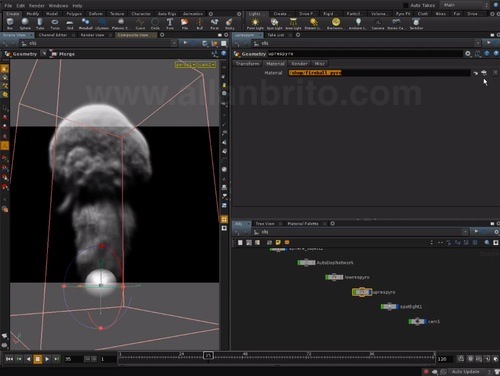Select the File shelf tool
Screen dimensions: 500x376
(184, 23)
